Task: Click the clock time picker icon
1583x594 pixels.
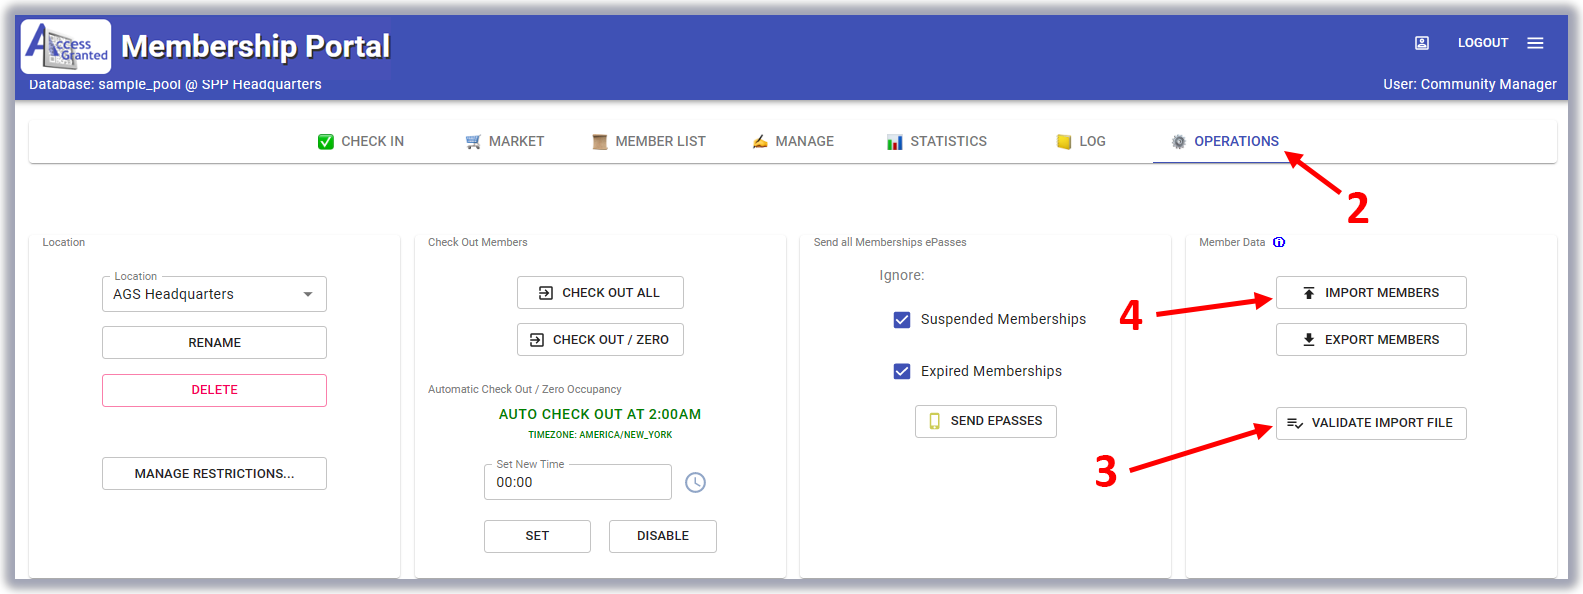Action: pos(695,483)
